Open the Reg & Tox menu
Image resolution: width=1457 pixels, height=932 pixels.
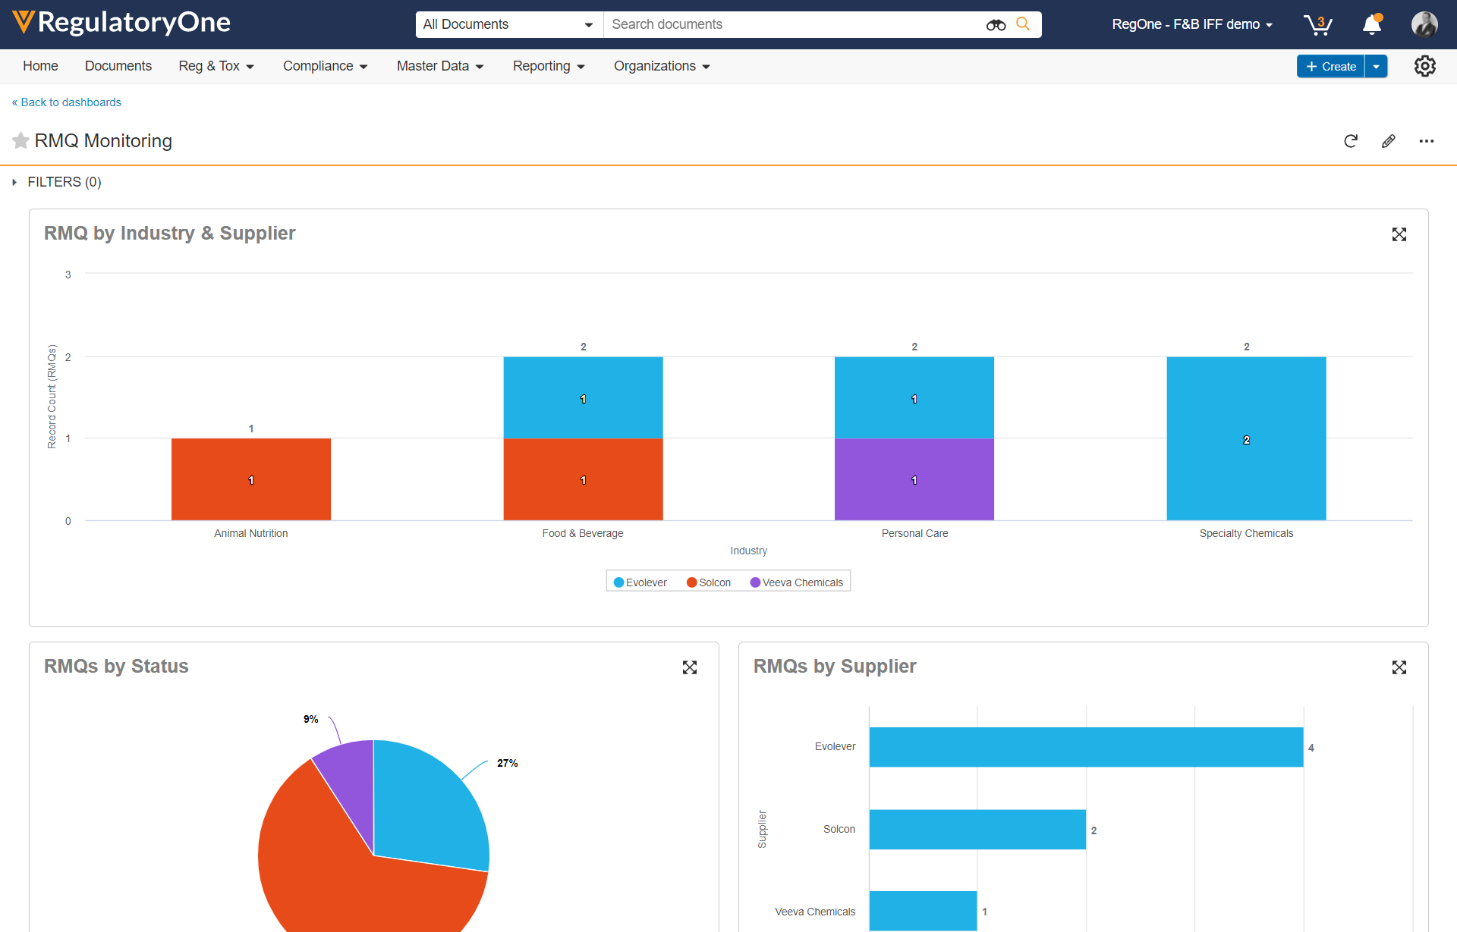point(216,66)
